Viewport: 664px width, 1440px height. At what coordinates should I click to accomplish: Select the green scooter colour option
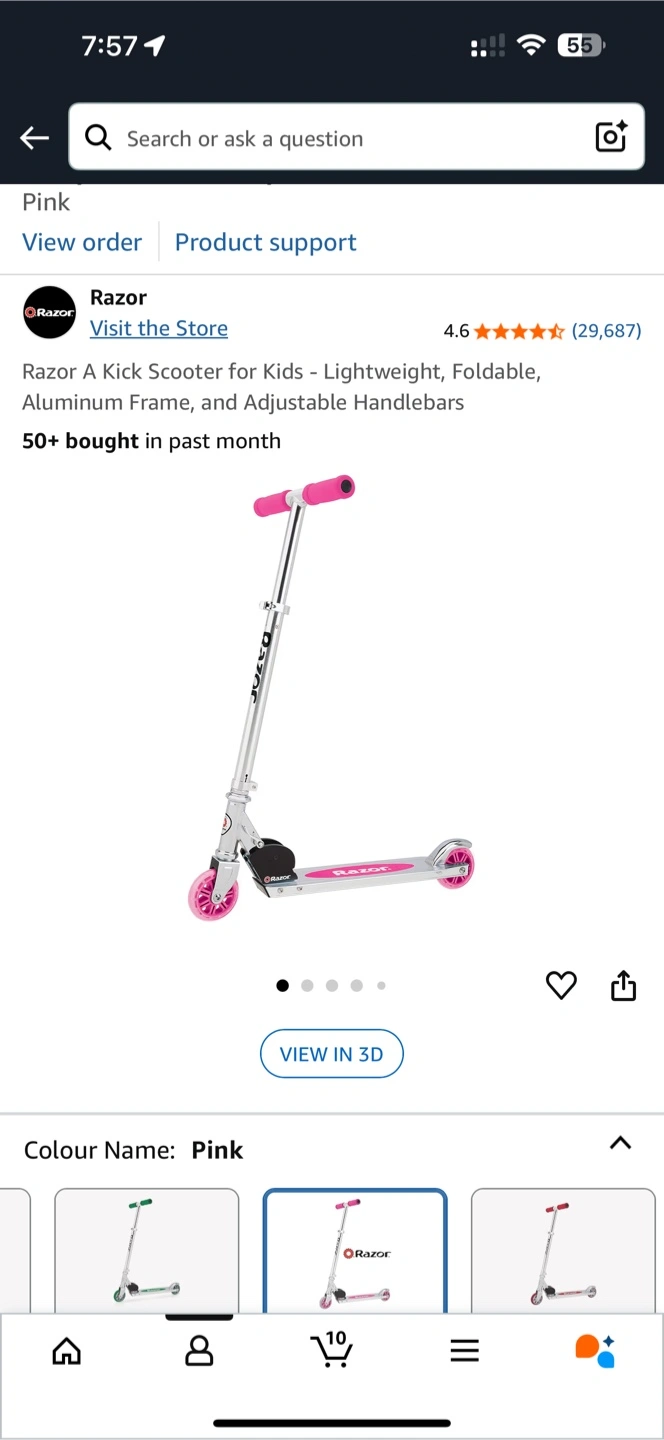(146, 1250)
